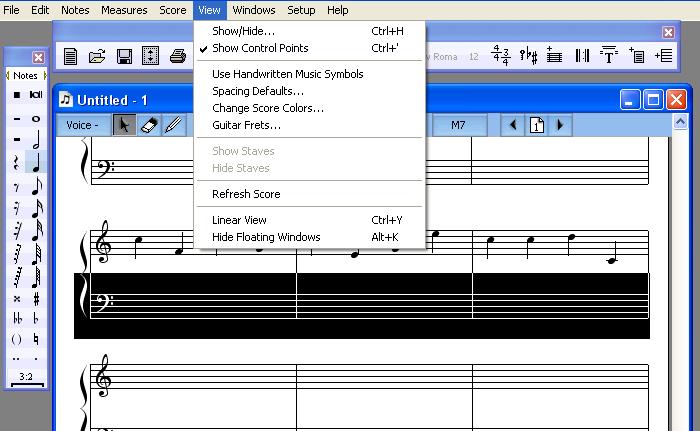700x431 pixels.
Task: Pick the pencil tool
Action: (173, 125)
